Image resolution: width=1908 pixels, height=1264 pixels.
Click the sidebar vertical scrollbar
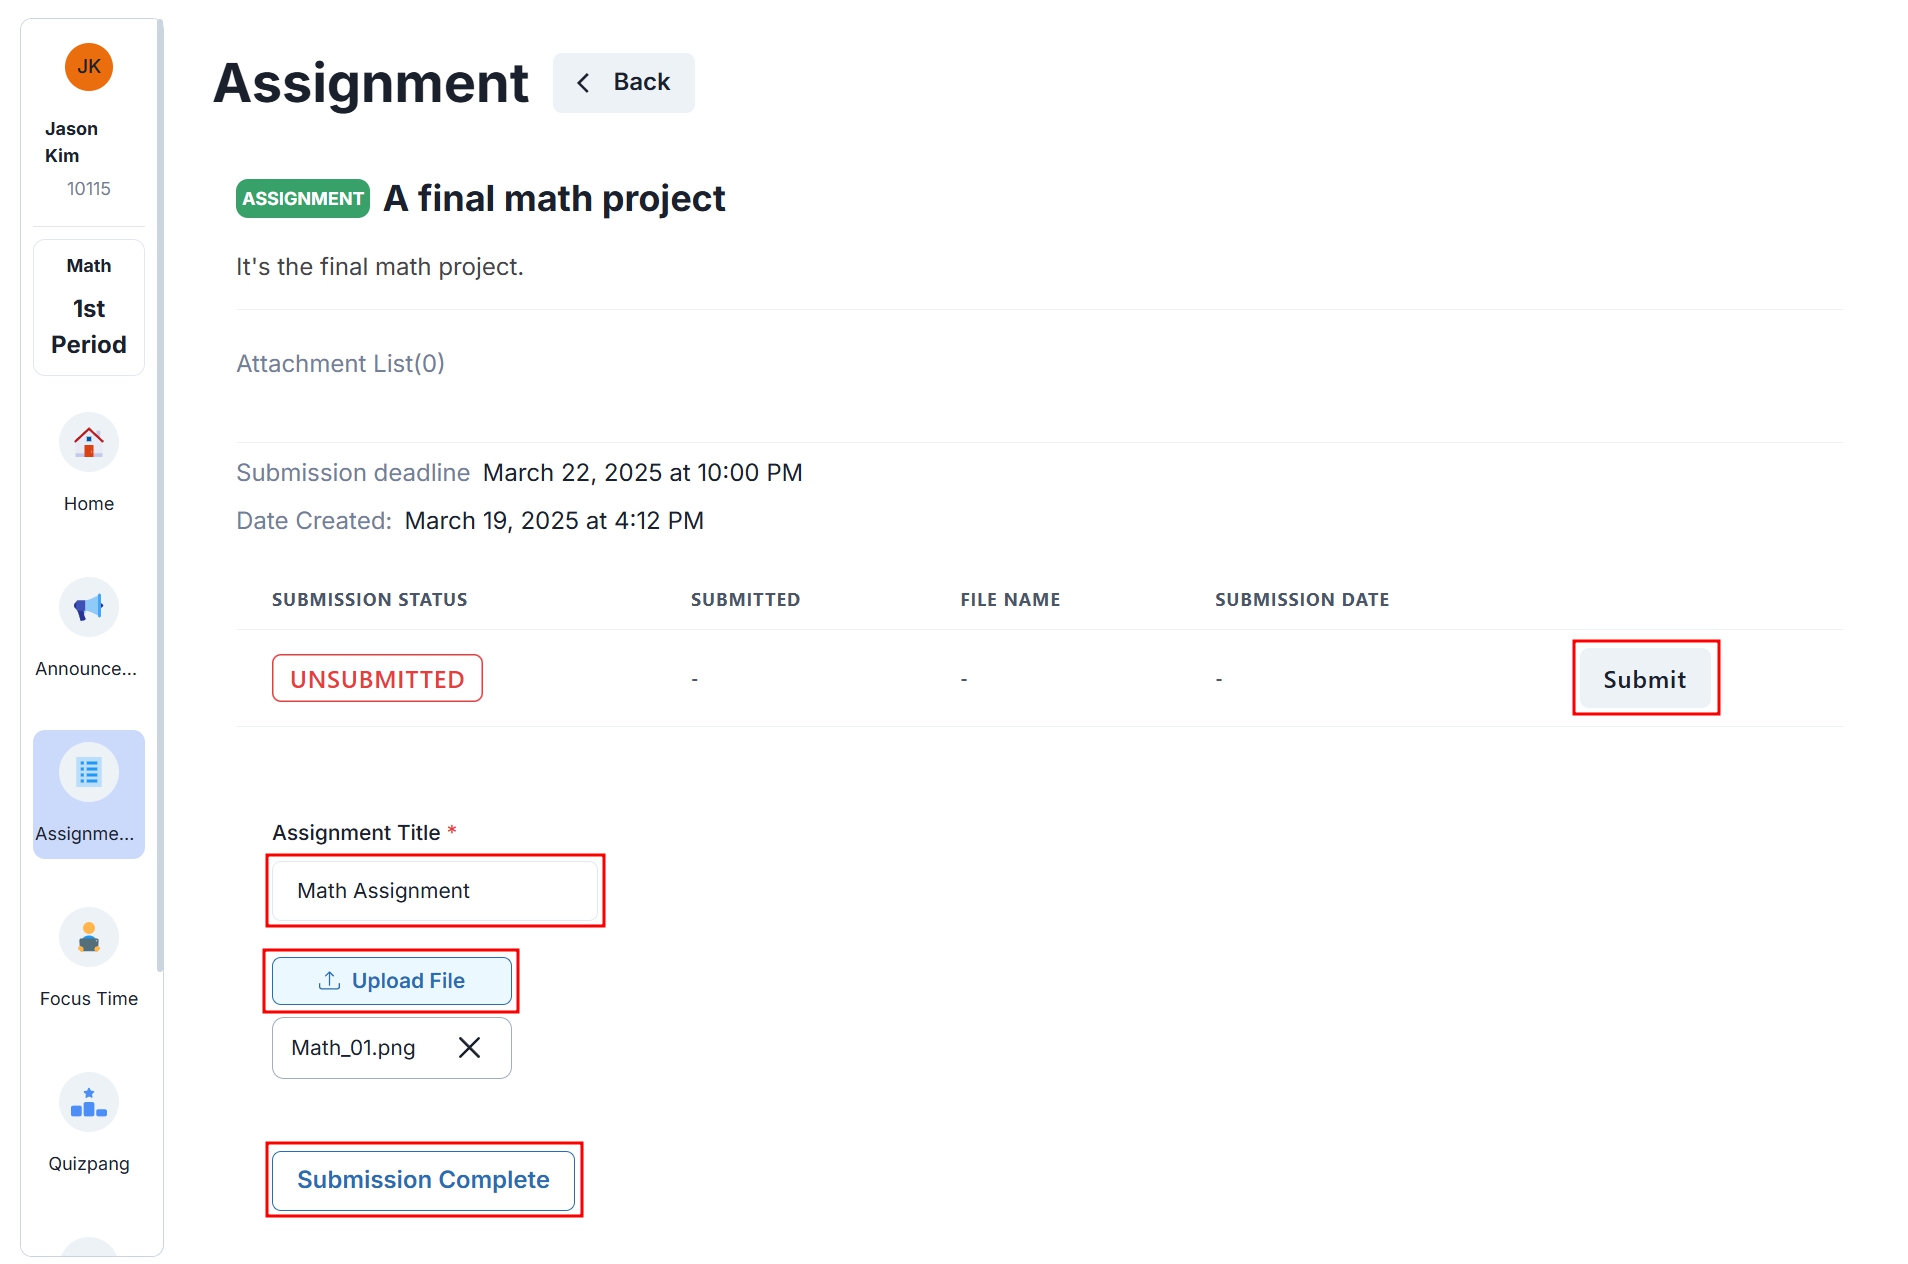pos(160,495)
